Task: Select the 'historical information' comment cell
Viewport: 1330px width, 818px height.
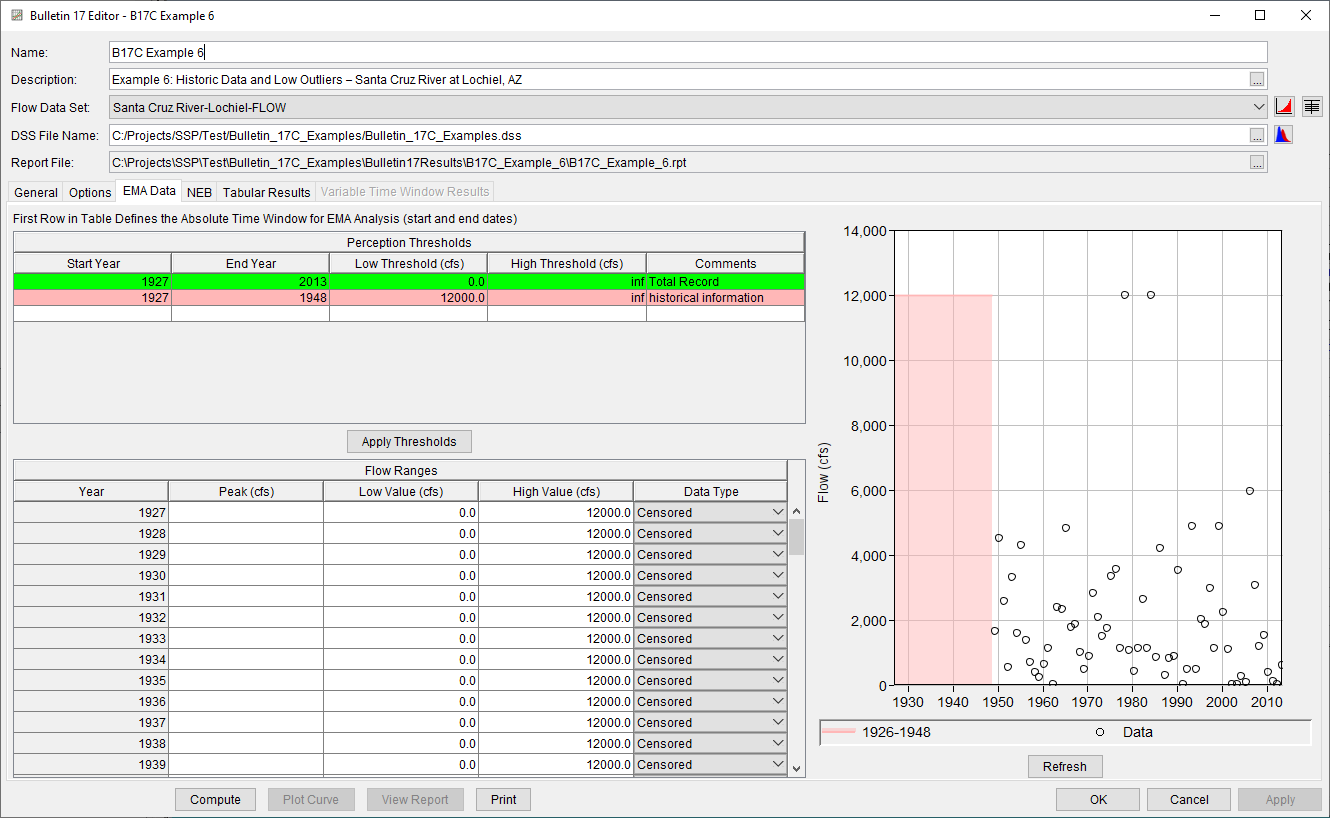Action: click(x=725, y=297)
